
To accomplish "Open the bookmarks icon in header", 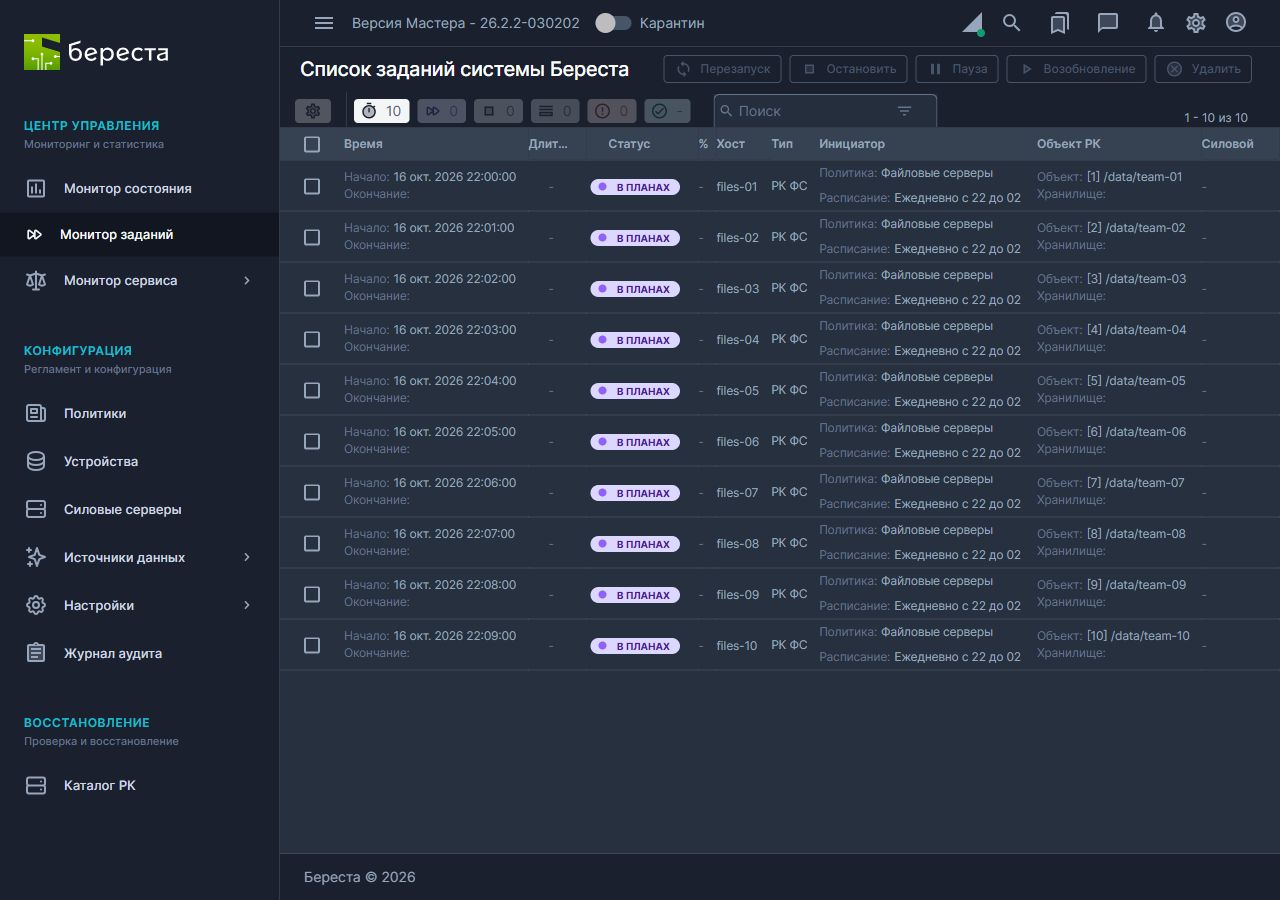I will (x=1060, y=23).
